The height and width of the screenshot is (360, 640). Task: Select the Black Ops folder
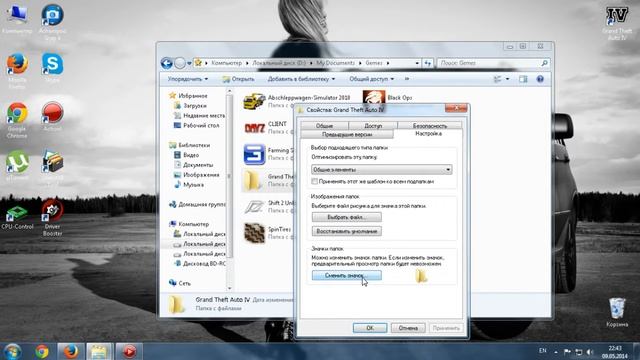388,98
